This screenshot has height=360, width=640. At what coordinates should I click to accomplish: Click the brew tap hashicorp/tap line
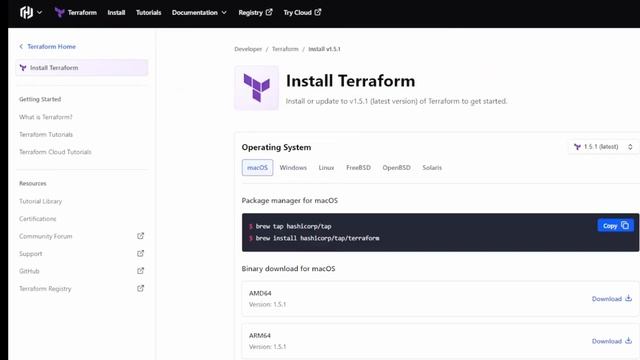pos(293,226)
